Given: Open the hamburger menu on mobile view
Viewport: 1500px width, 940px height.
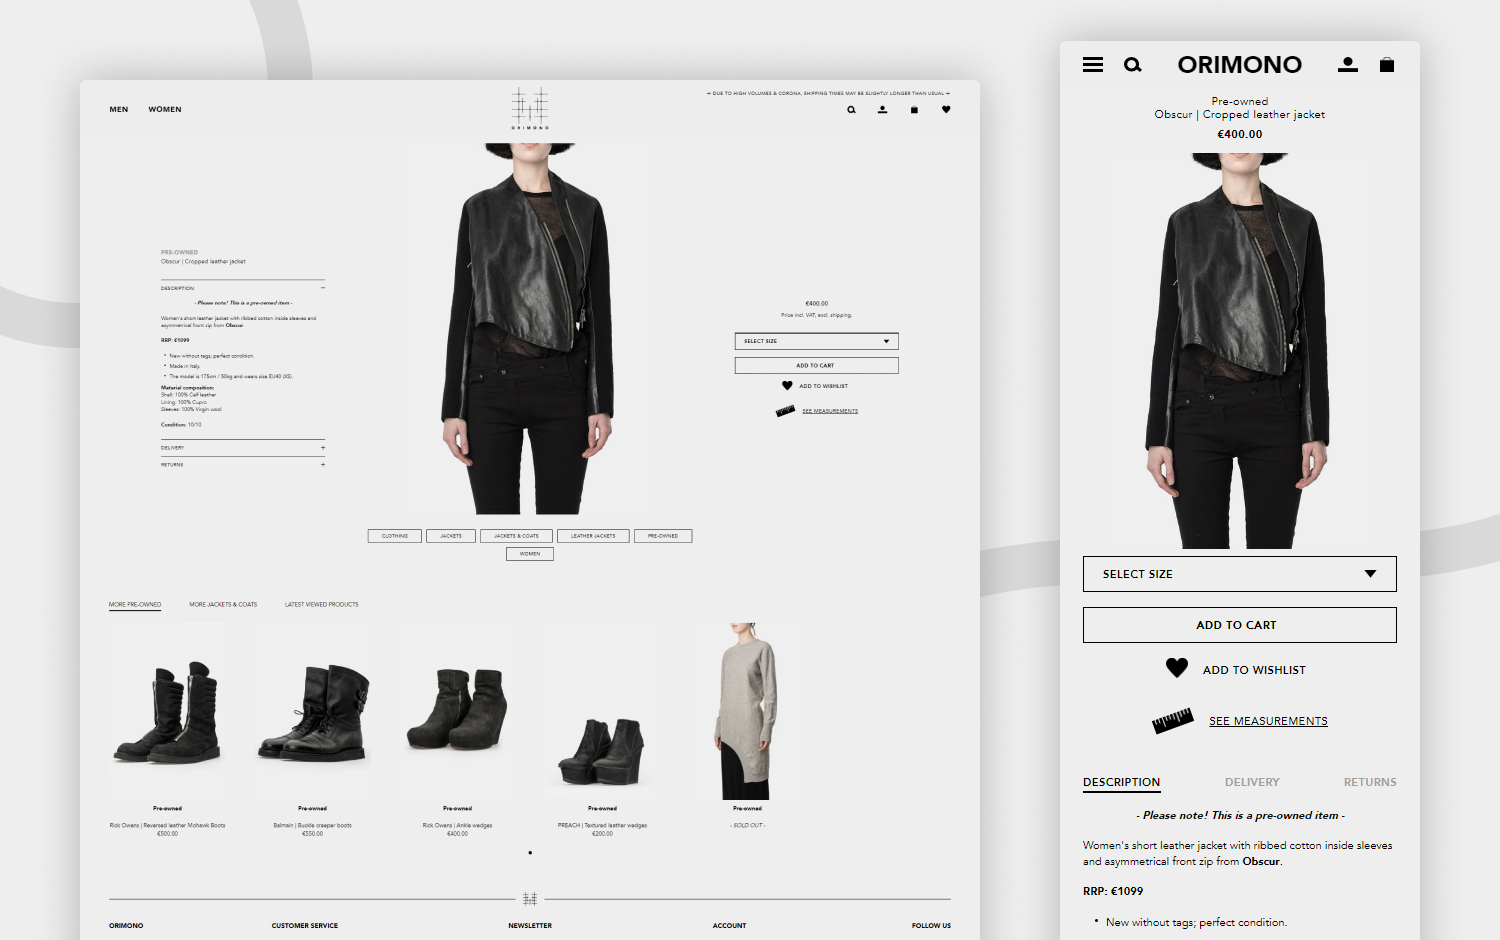Looking at the screenshot, I should pyautogui.click(x=1093, y=64).
